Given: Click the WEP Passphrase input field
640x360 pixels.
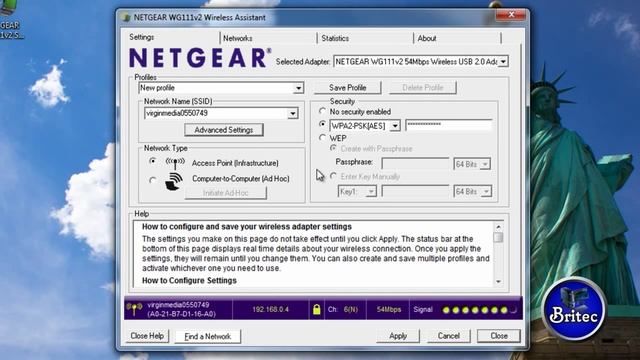Looking at the screenshot, I should 415,164.
